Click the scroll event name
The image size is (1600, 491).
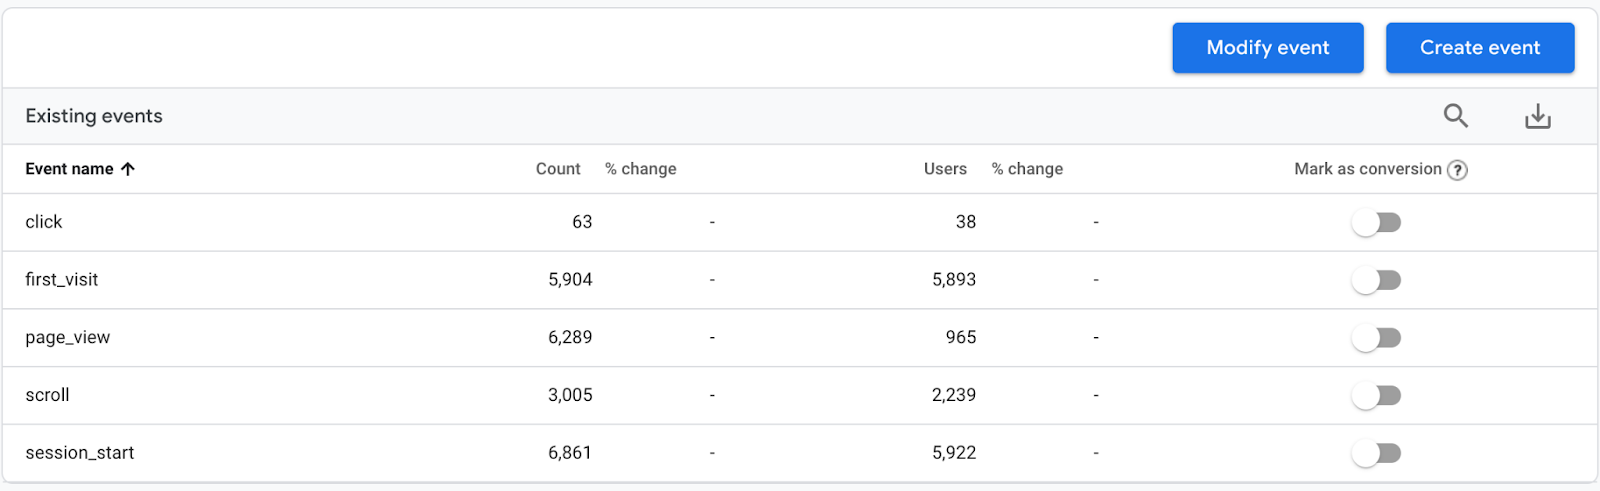coord(48,395)
